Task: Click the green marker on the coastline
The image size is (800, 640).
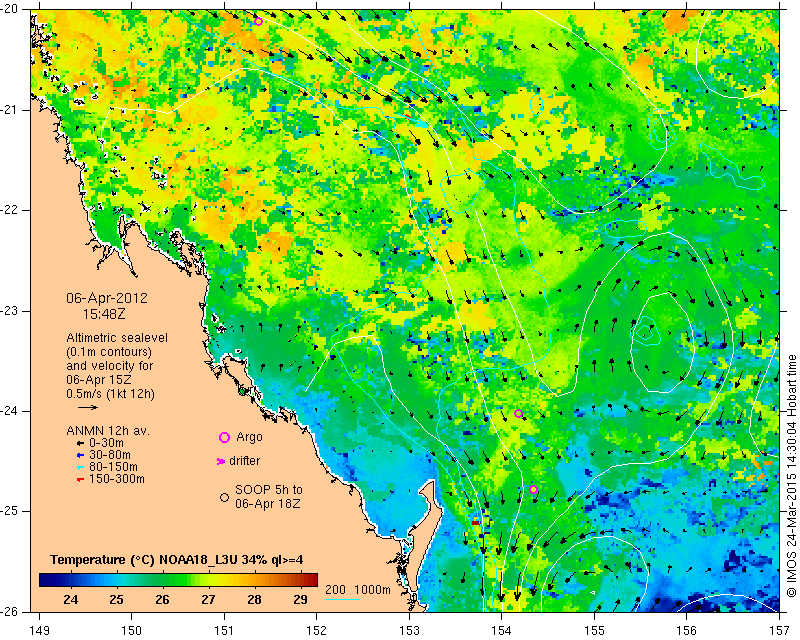Action: (x=242, y=391)
